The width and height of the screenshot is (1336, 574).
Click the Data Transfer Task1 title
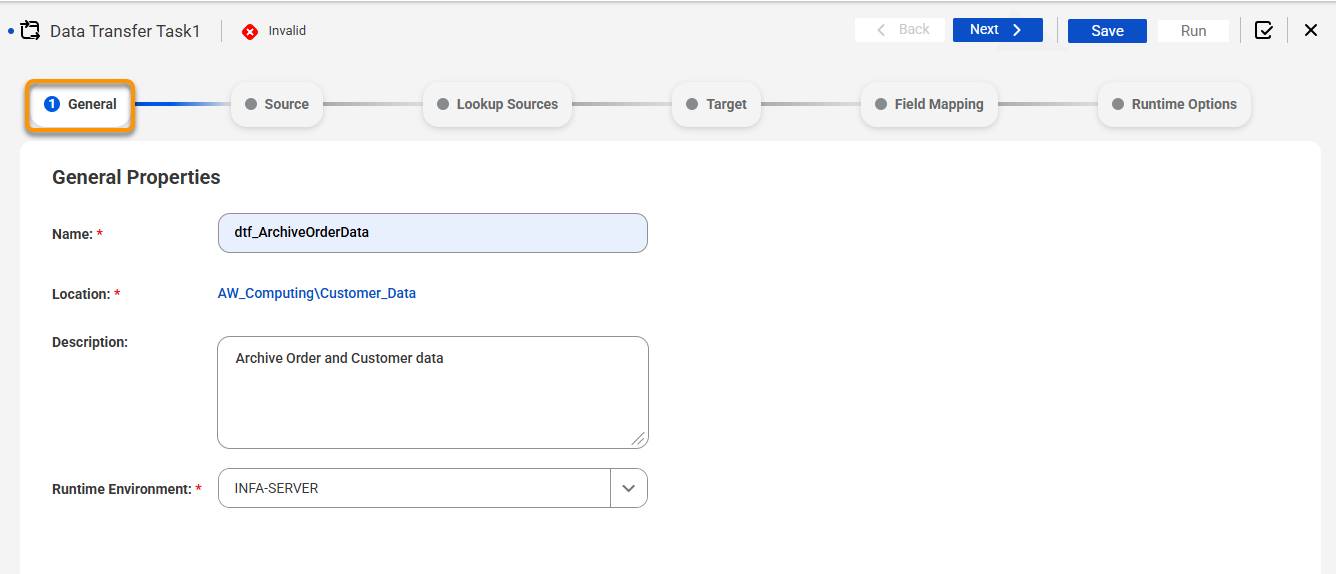coord(125,31)
